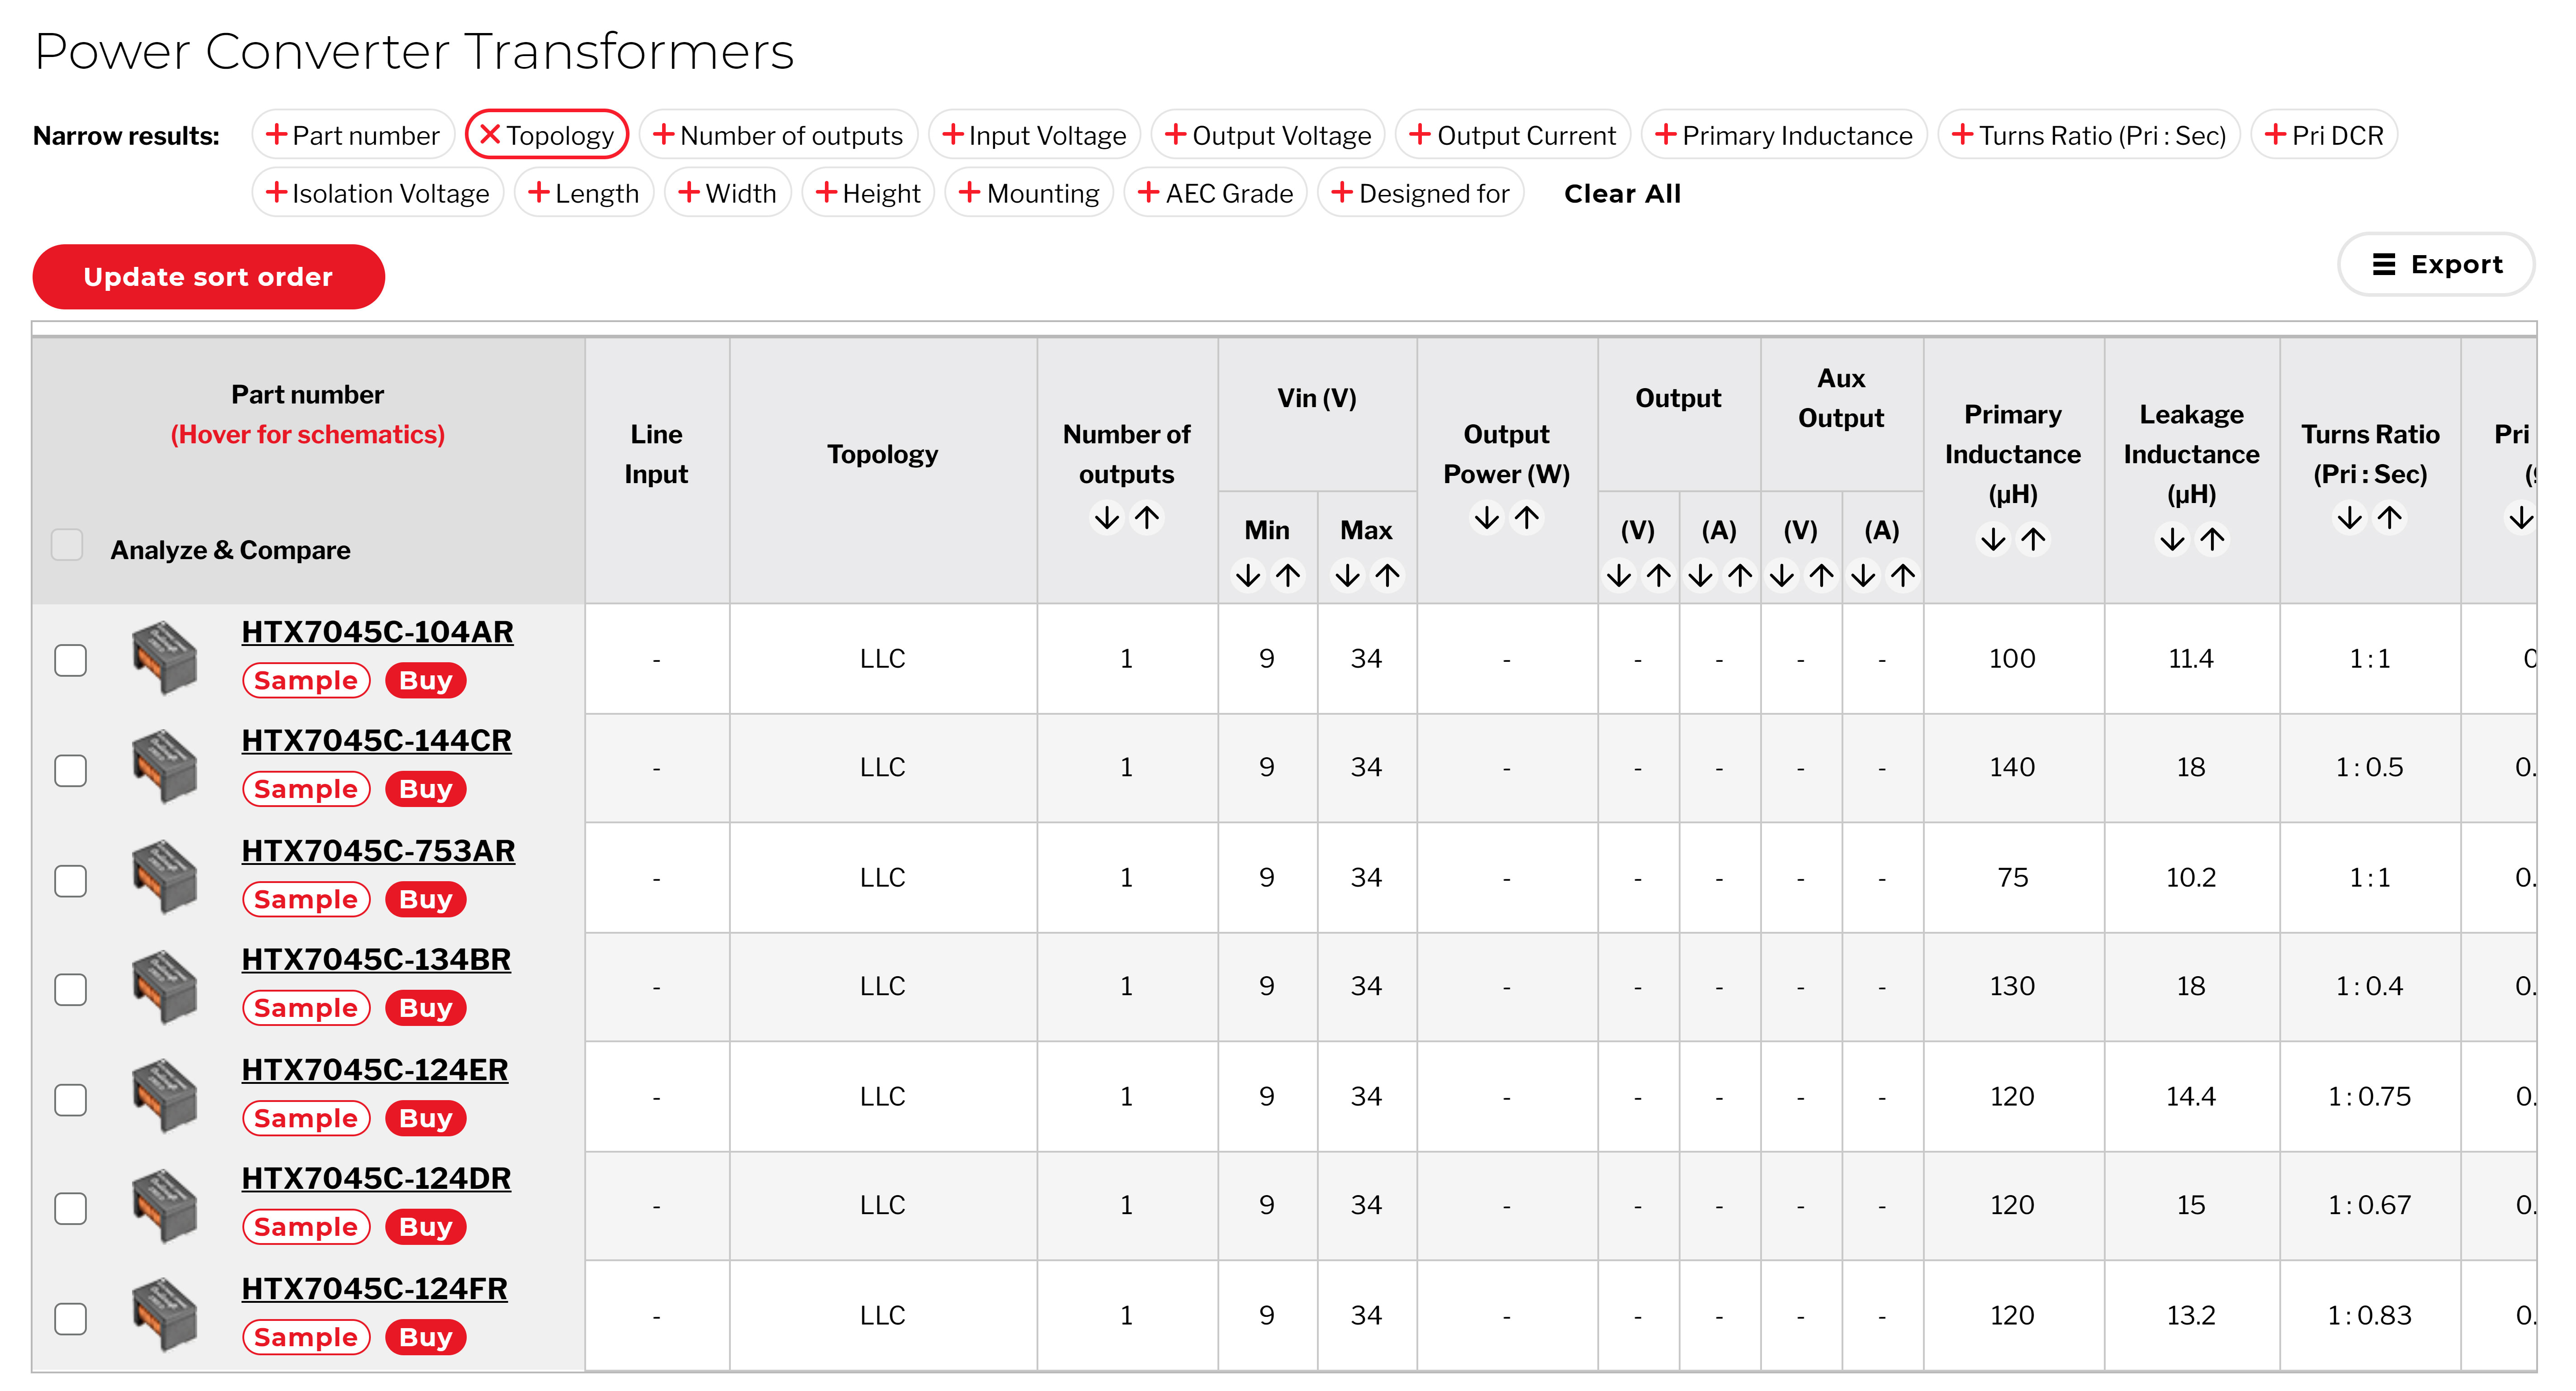The width and height of the screenshot is (2576, 1391).
Task: Select checkbox for HTX7045C-104AR
Action: 70,660
